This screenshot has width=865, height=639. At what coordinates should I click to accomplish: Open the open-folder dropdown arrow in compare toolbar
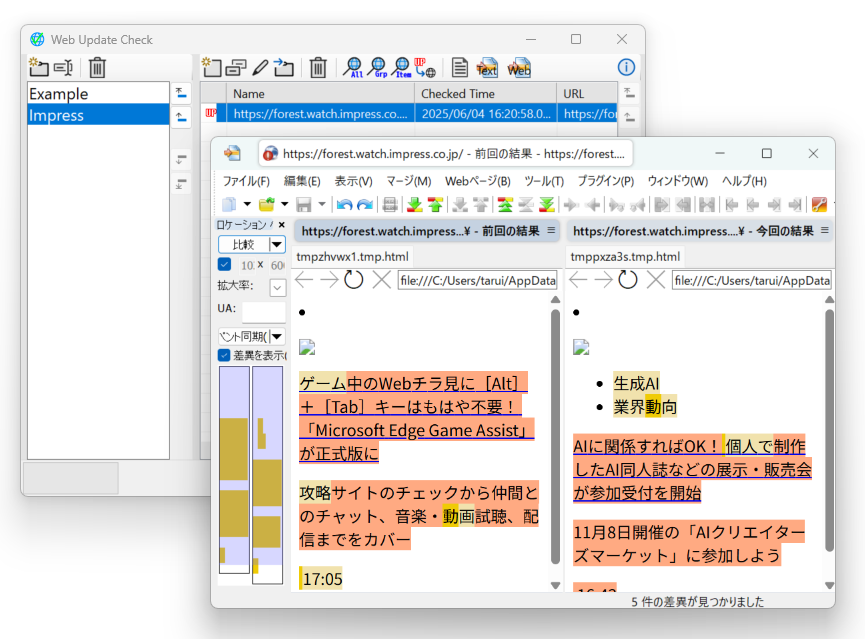click(285, 205)
